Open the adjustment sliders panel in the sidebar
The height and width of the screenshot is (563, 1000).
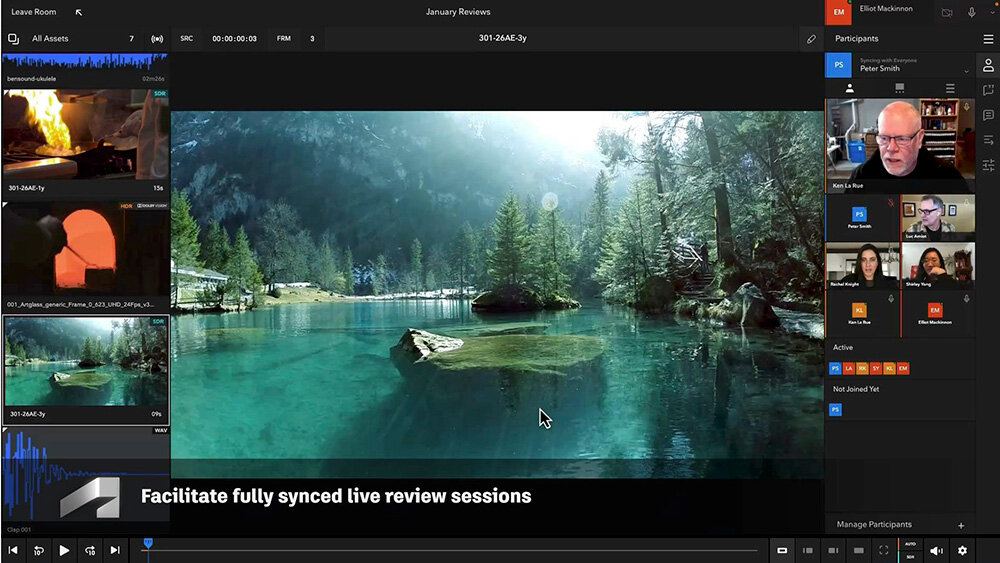click(x=988, y=165)
